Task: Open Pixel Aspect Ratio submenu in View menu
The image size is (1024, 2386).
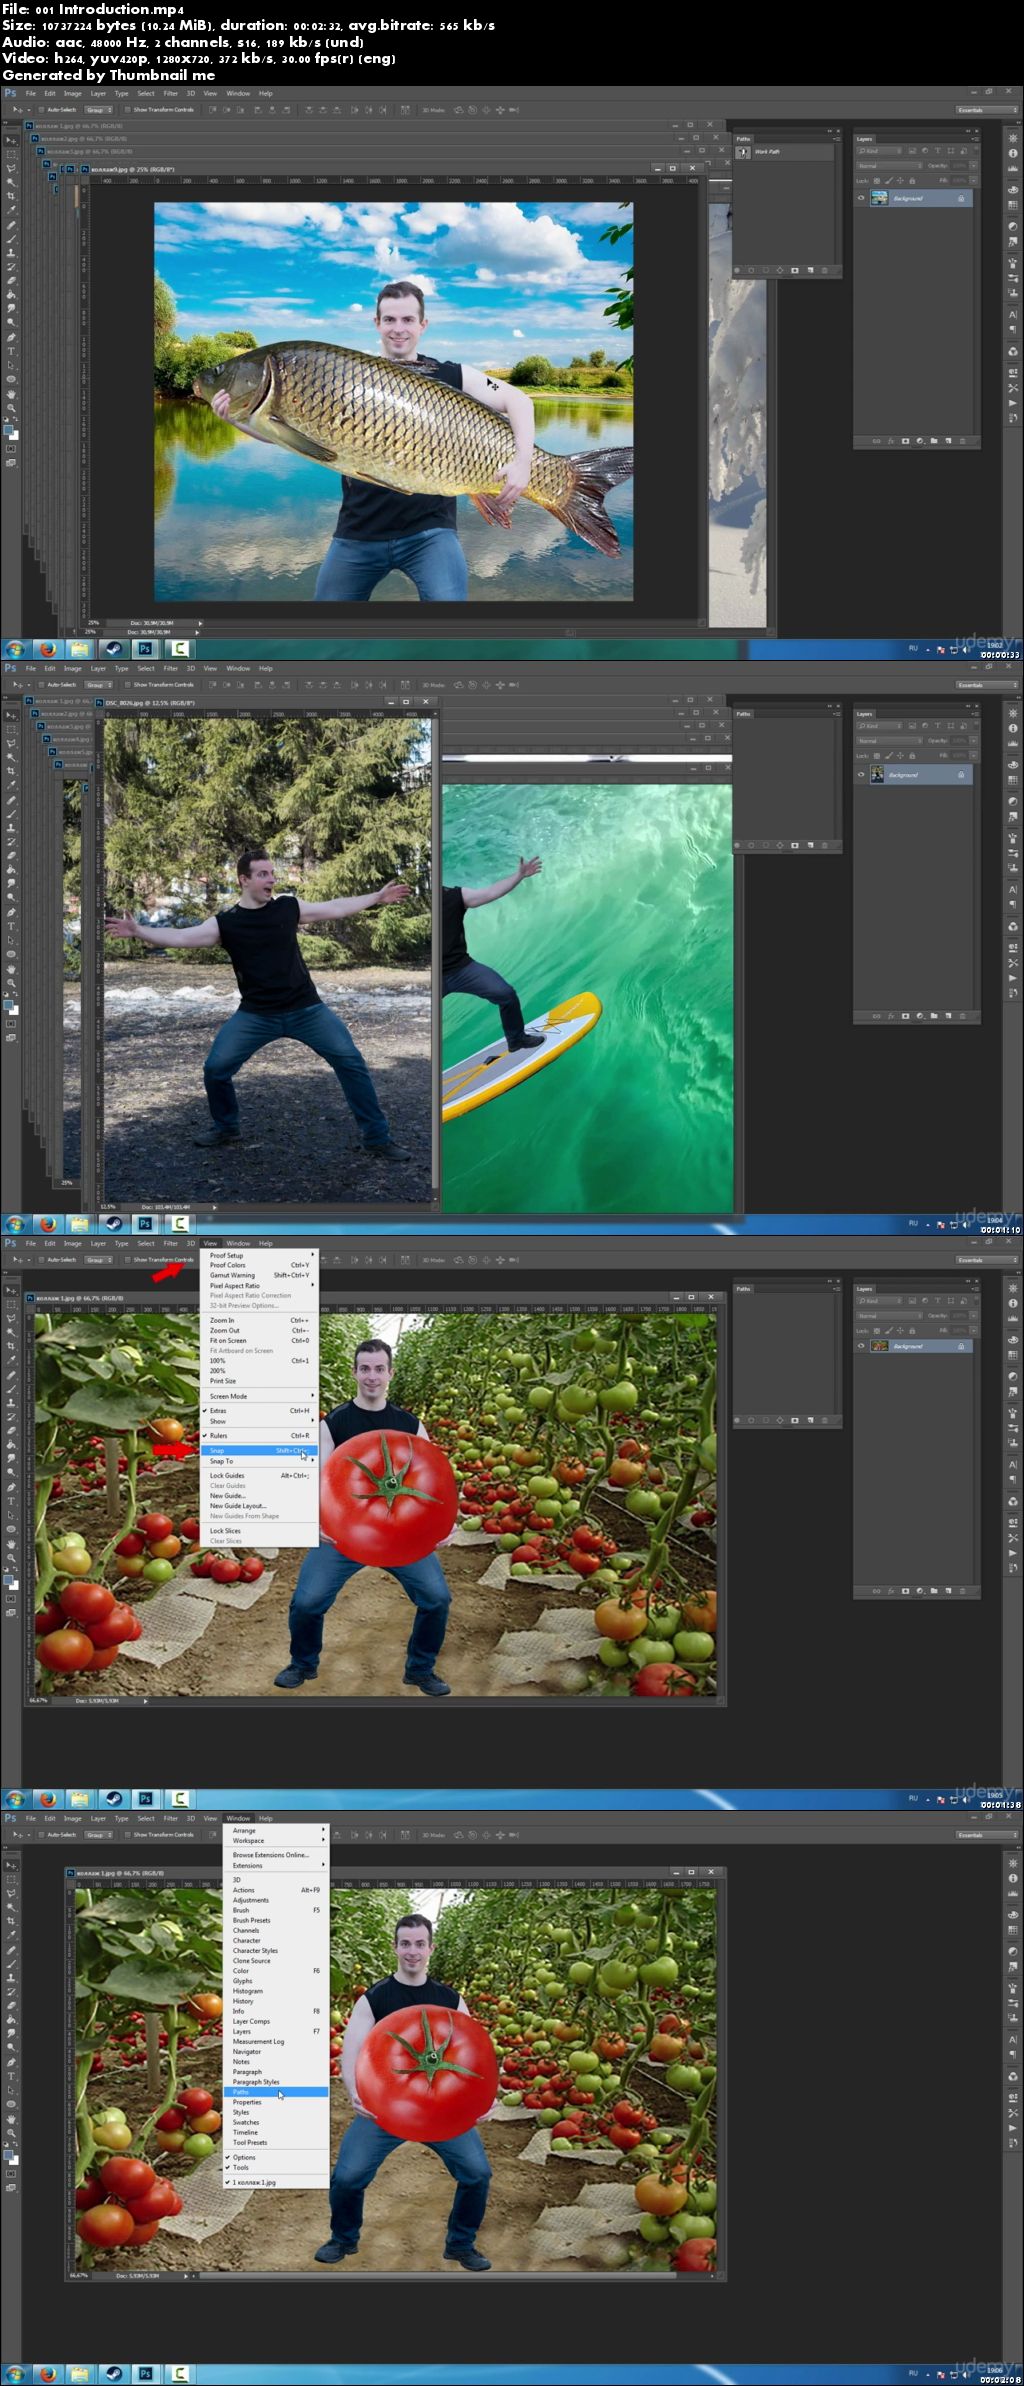Action: pos(259,1285)
